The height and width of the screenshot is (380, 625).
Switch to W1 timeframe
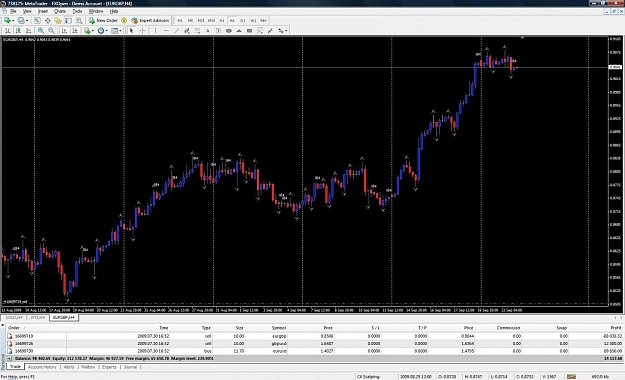[253, 20]
